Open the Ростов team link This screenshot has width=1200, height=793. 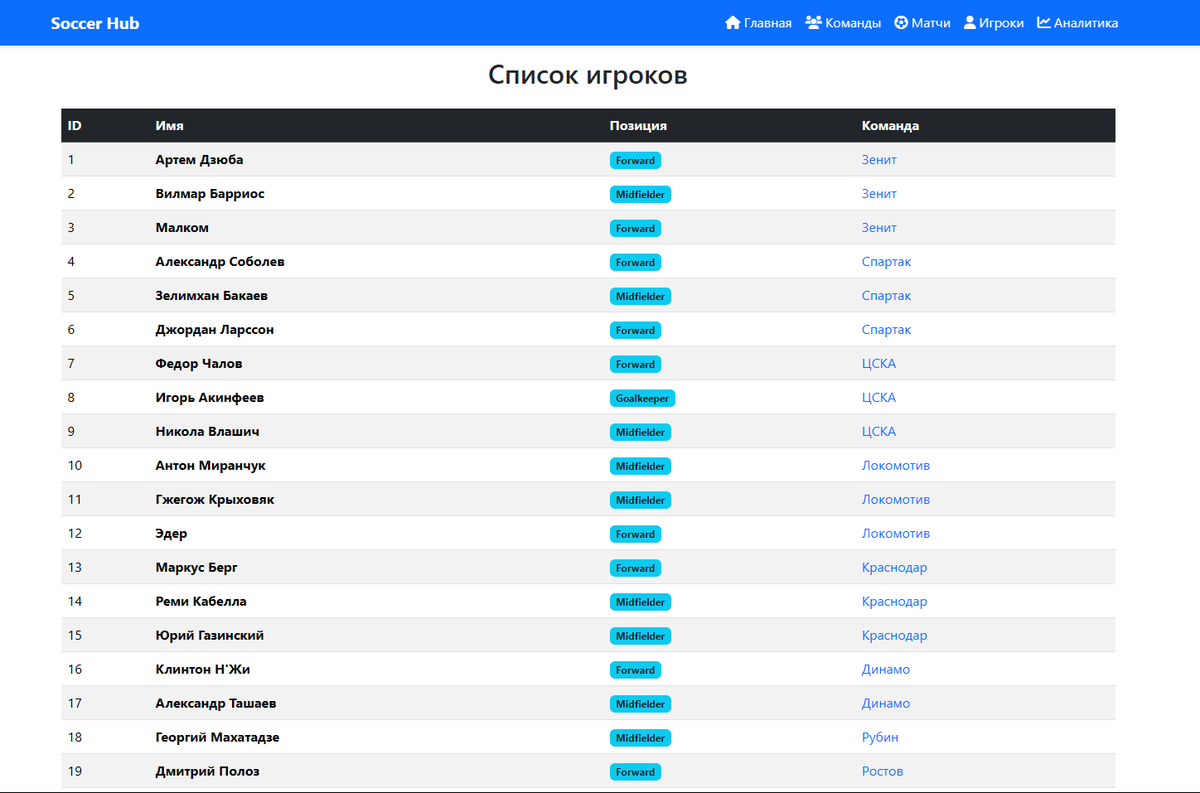(x=883, y=772)
